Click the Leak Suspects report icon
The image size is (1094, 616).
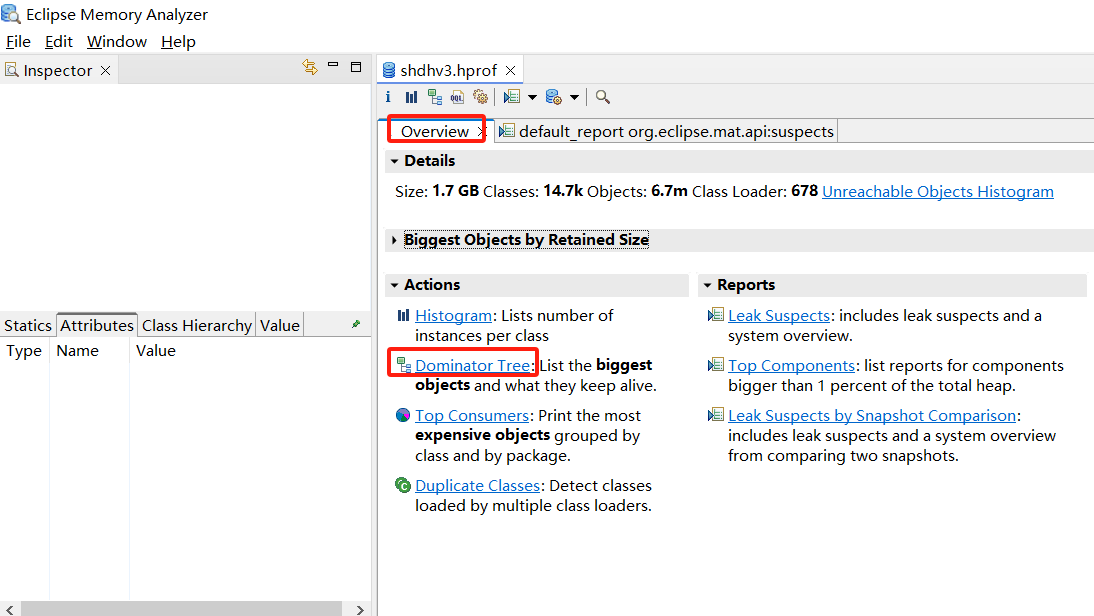715,315
